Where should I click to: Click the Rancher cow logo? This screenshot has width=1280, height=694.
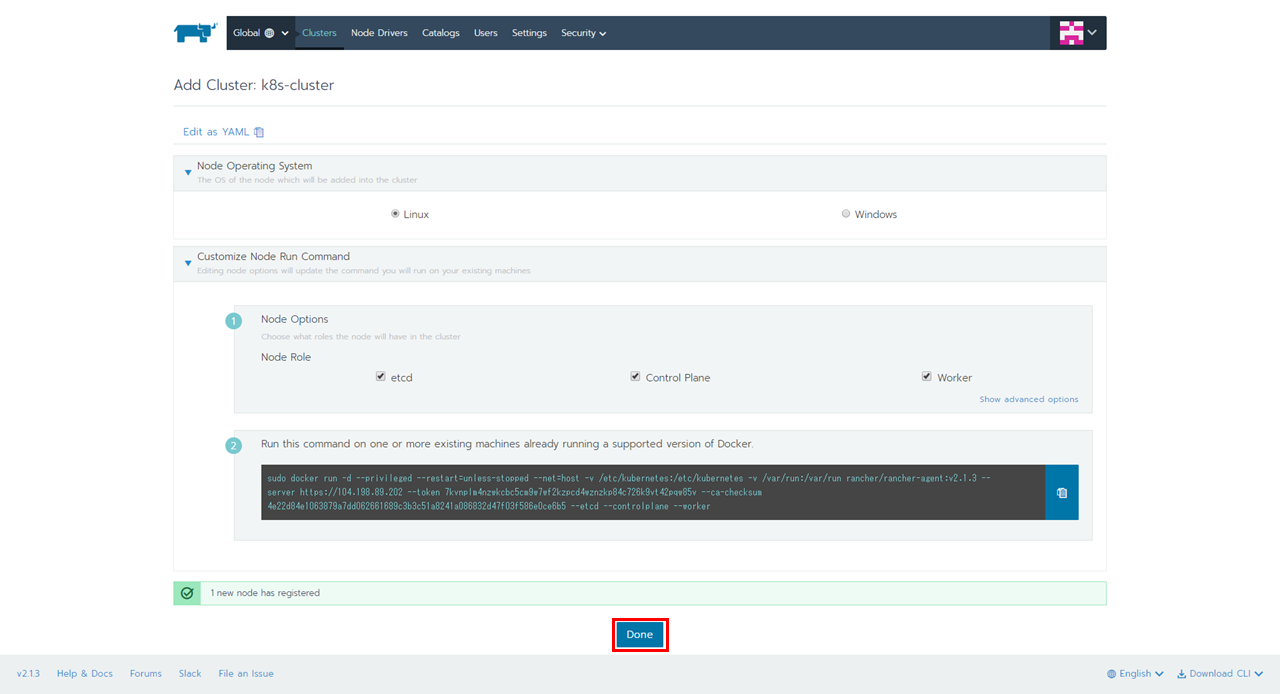pyautogui.click(x=195, y=33)
